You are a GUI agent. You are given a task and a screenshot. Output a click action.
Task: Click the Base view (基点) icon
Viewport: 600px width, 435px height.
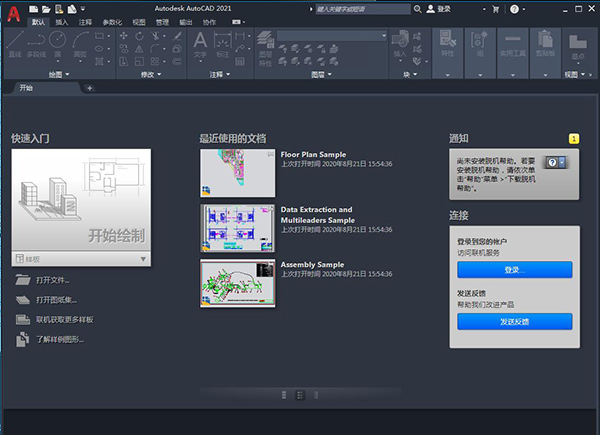coord(577,46)
